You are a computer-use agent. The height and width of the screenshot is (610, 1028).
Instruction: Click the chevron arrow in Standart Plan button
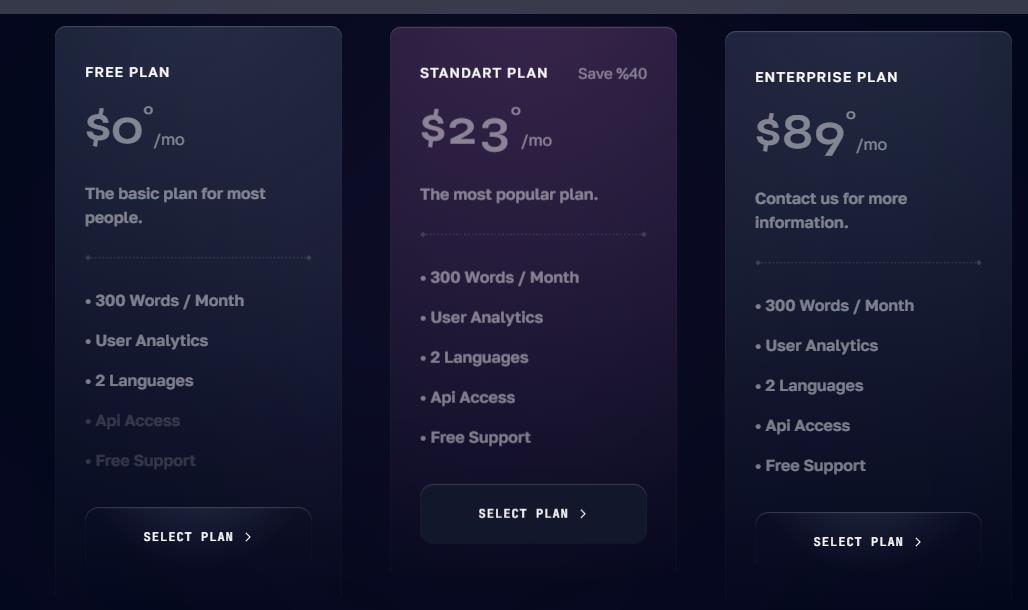[x=583, y=514]
